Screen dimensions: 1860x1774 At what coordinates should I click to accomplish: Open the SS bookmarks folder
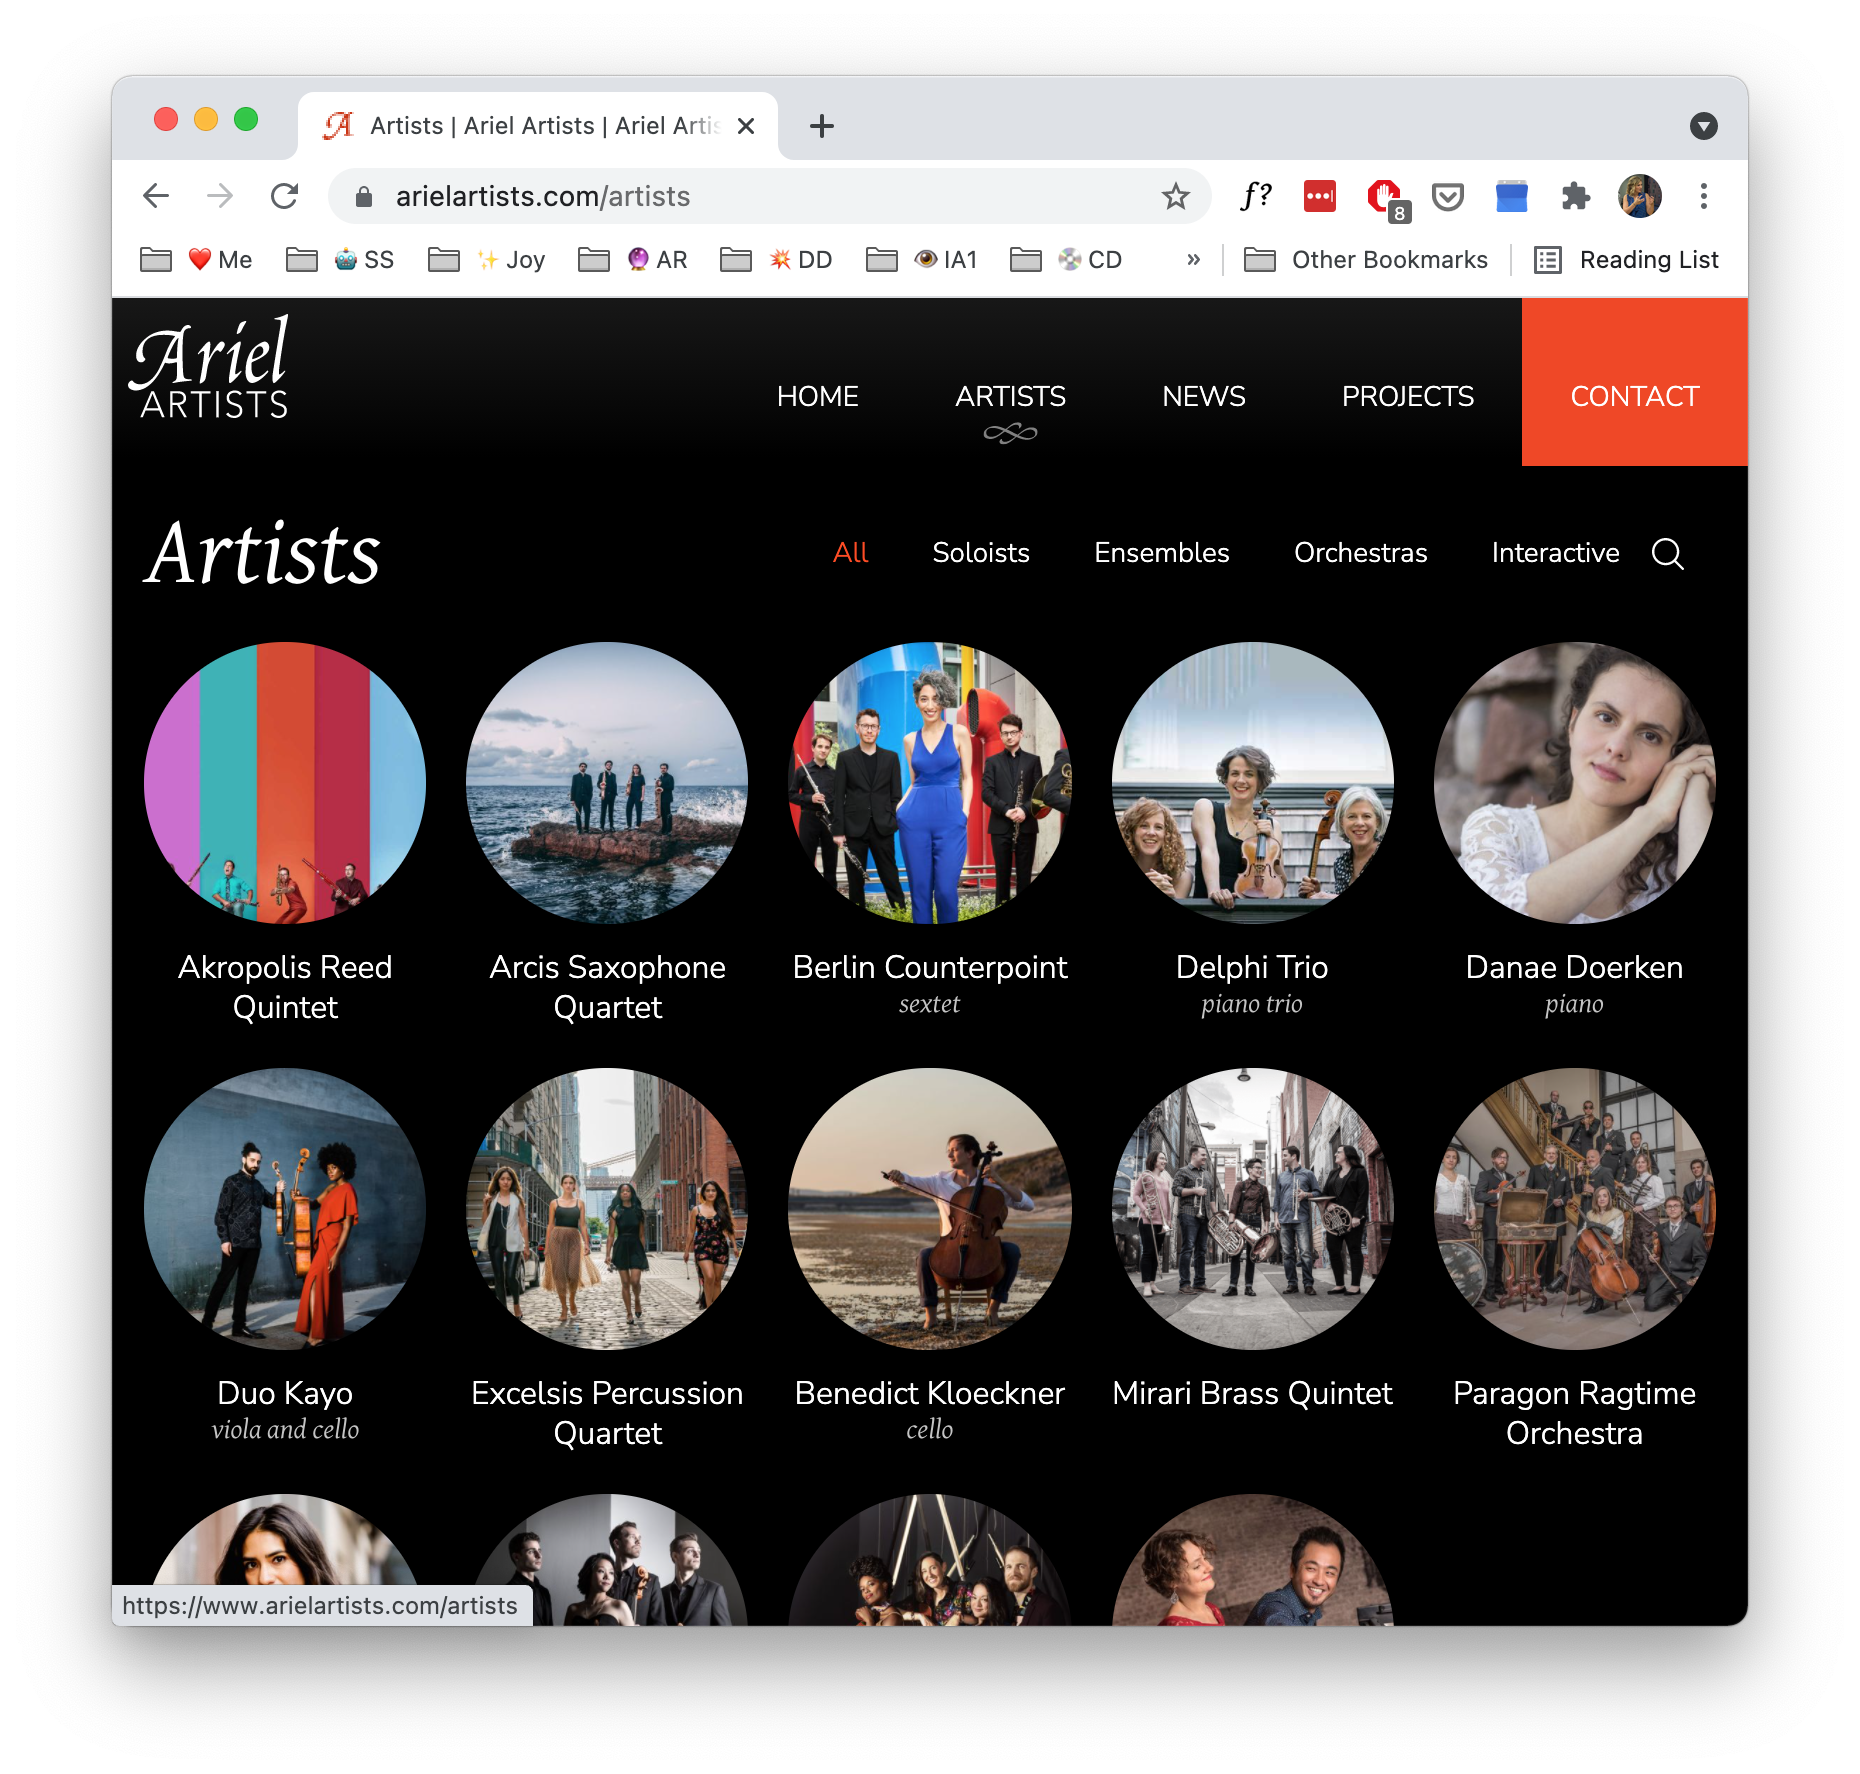pyautogui.click(x=341, y=260)
